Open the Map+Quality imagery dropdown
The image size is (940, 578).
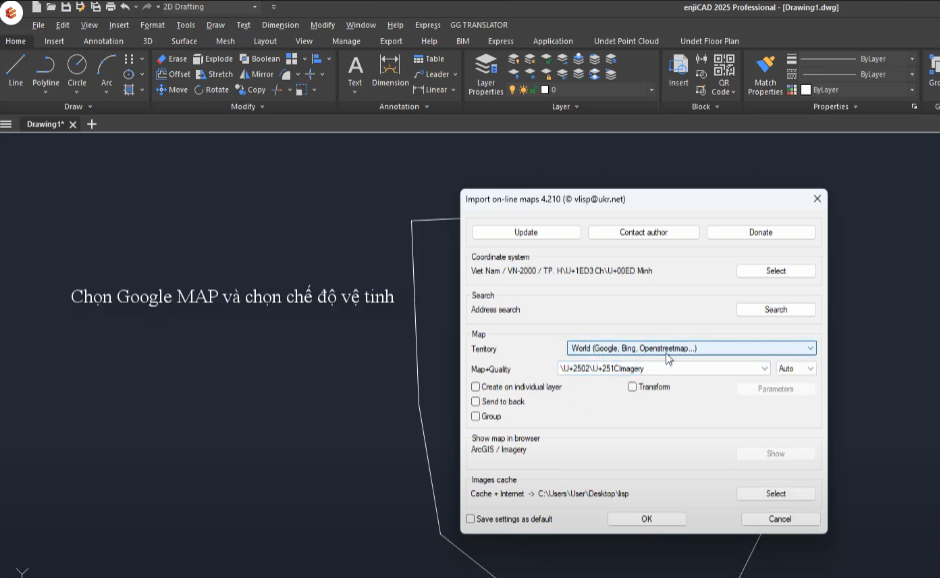coord(764,368)
